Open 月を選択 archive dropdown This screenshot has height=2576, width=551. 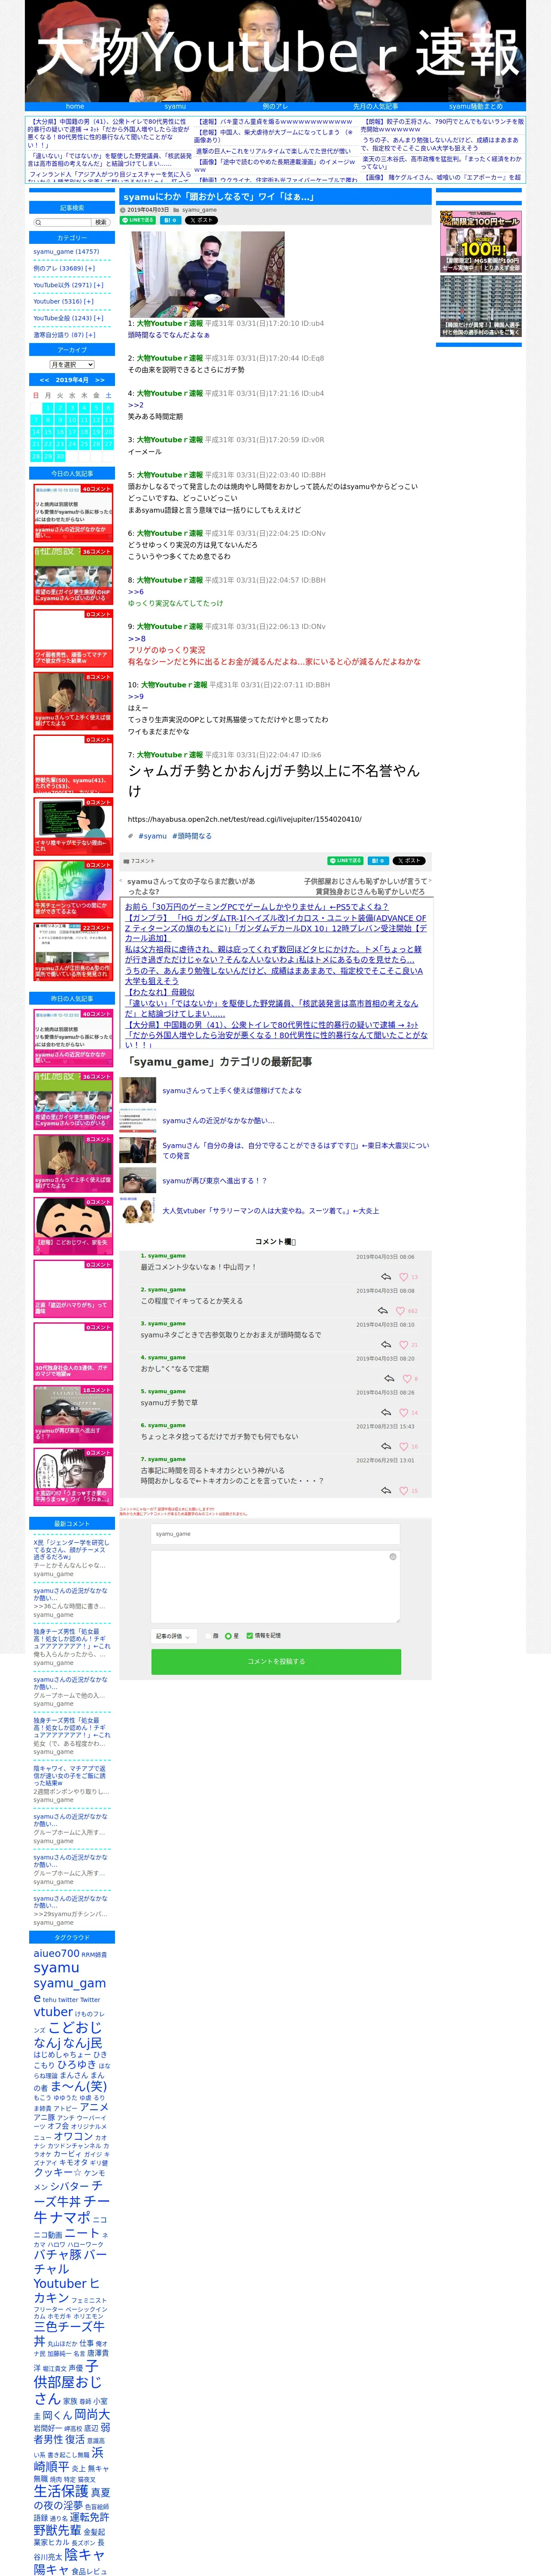[x=72, y=365]
